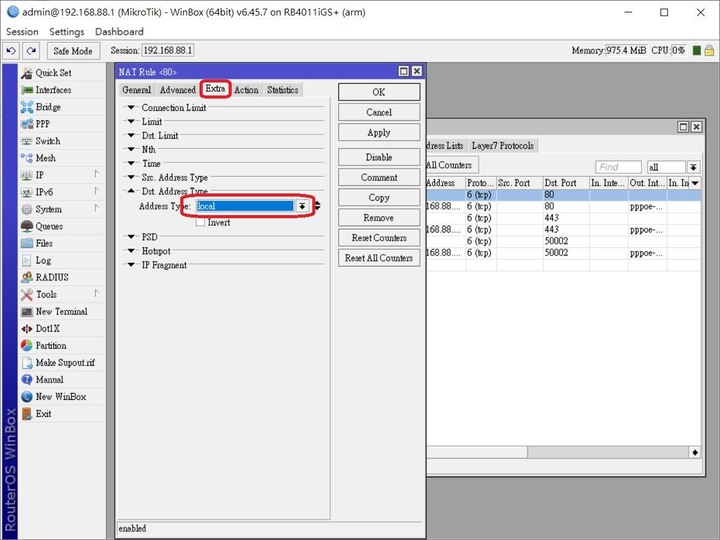Switch to the General tab
720x540 pixels.
click(136, 90)
